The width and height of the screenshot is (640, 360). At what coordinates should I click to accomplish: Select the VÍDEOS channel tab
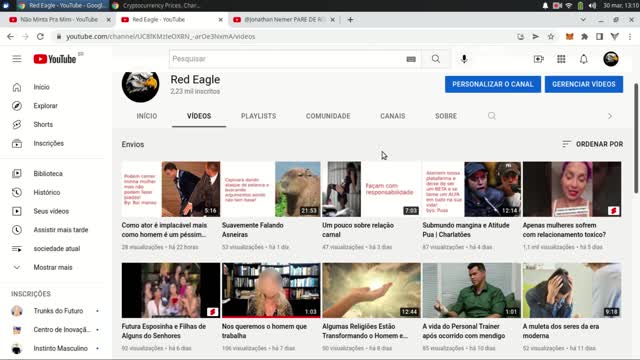(x=199, y=116)
